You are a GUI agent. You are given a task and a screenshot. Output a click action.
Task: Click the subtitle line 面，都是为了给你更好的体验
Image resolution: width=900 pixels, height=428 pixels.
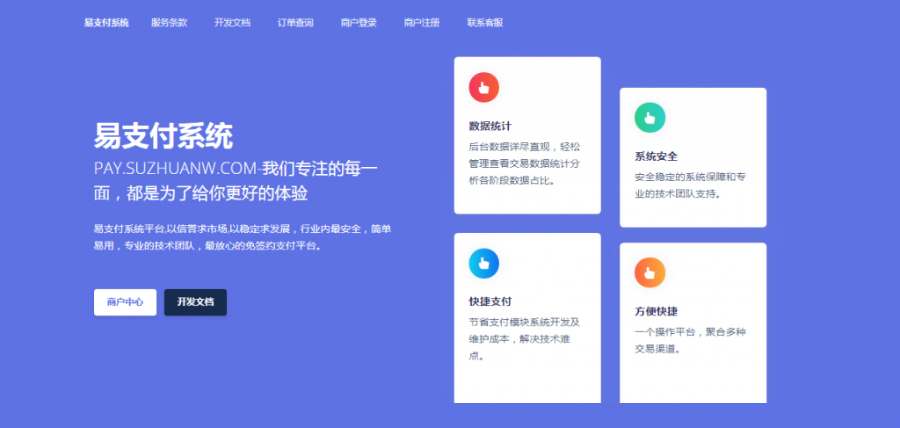click(x=201, y=193)
